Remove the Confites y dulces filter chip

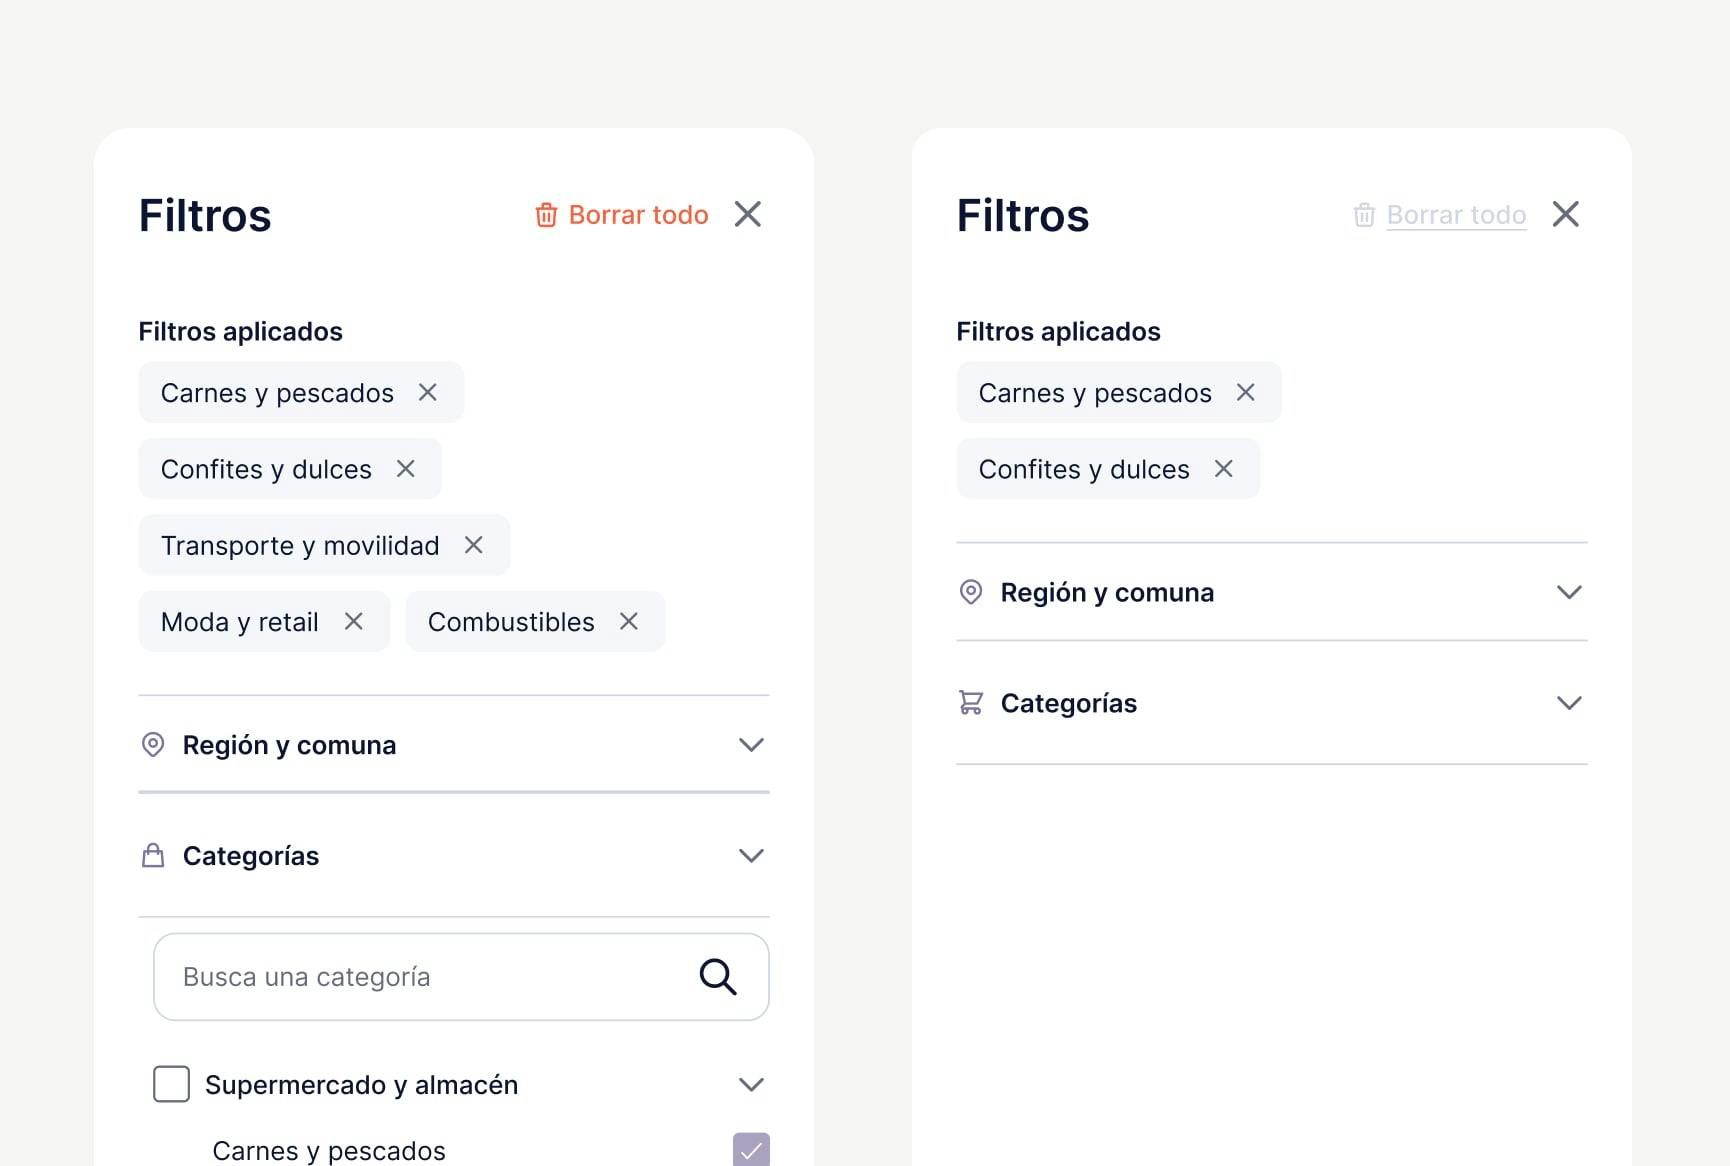pyautogui.click(x=407, y=468)
